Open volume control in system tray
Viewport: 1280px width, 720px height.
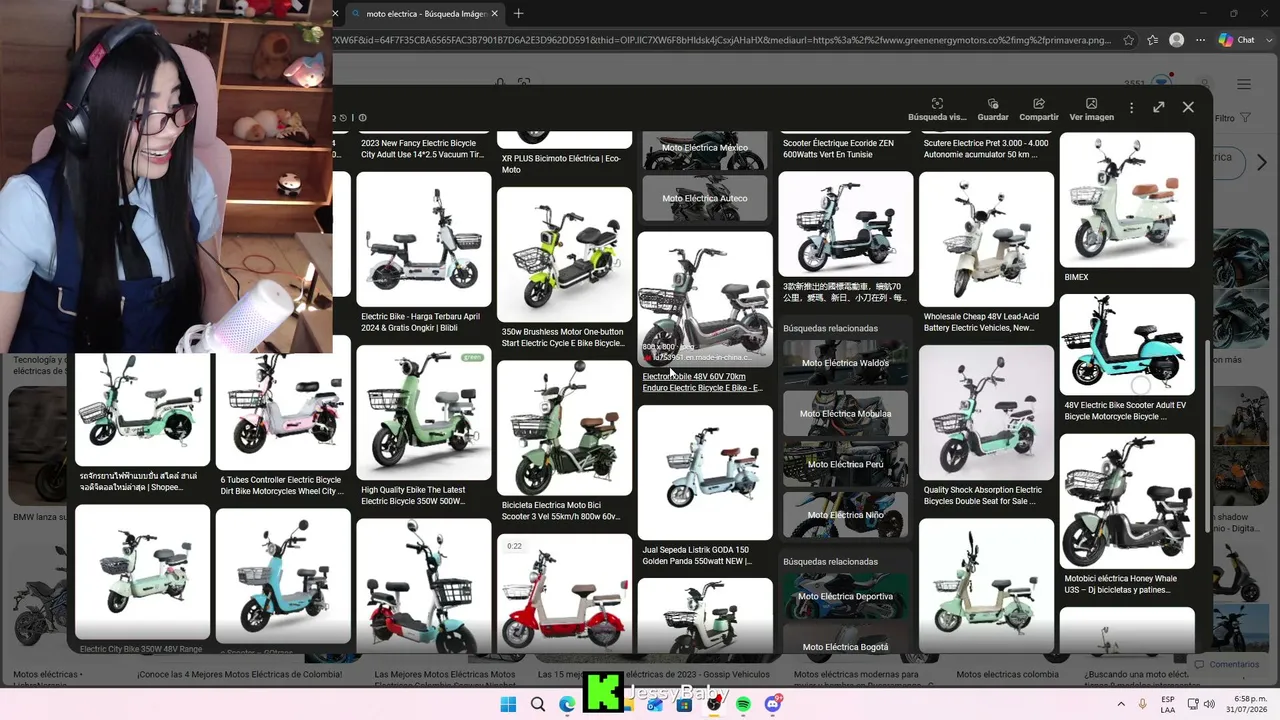(1209, 705)
